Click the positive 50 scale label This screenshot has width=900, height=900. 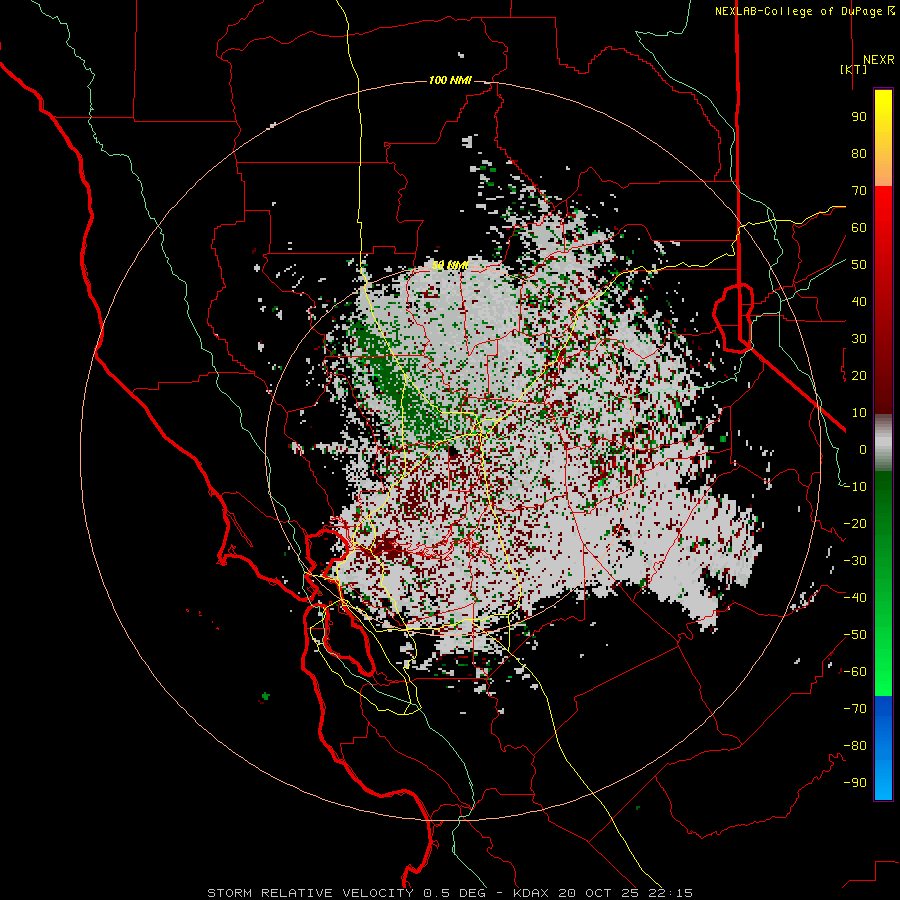(x=859, y=265)
